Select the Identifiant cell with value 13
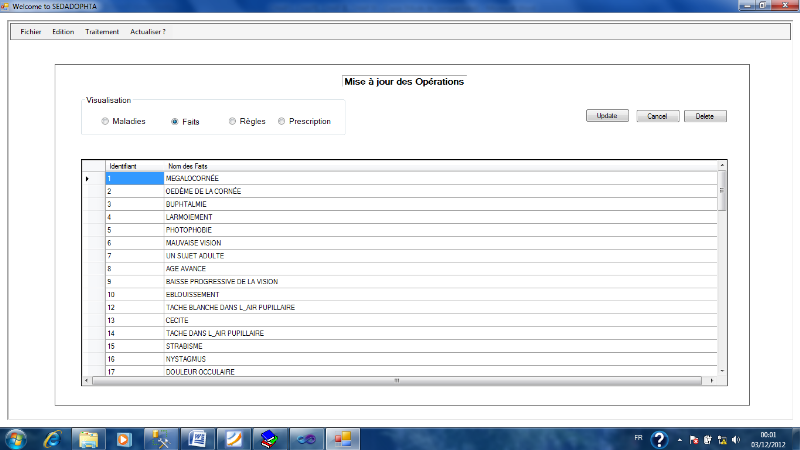Viewport: 800px width, 450px height. [x=135, y=320]
